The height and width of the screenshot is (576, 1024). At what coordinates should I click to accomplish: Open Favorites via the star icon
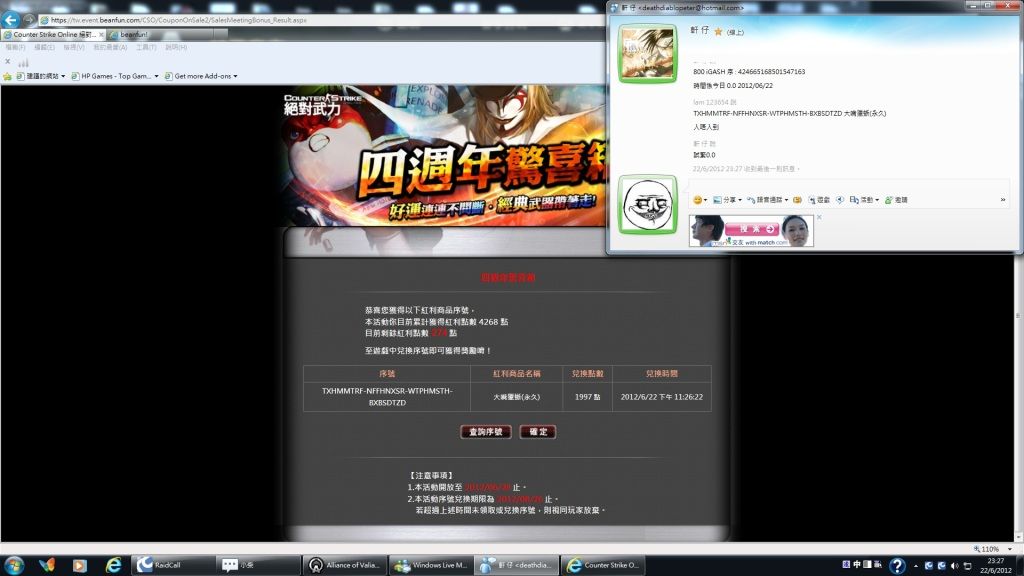[x=7, y=76]
